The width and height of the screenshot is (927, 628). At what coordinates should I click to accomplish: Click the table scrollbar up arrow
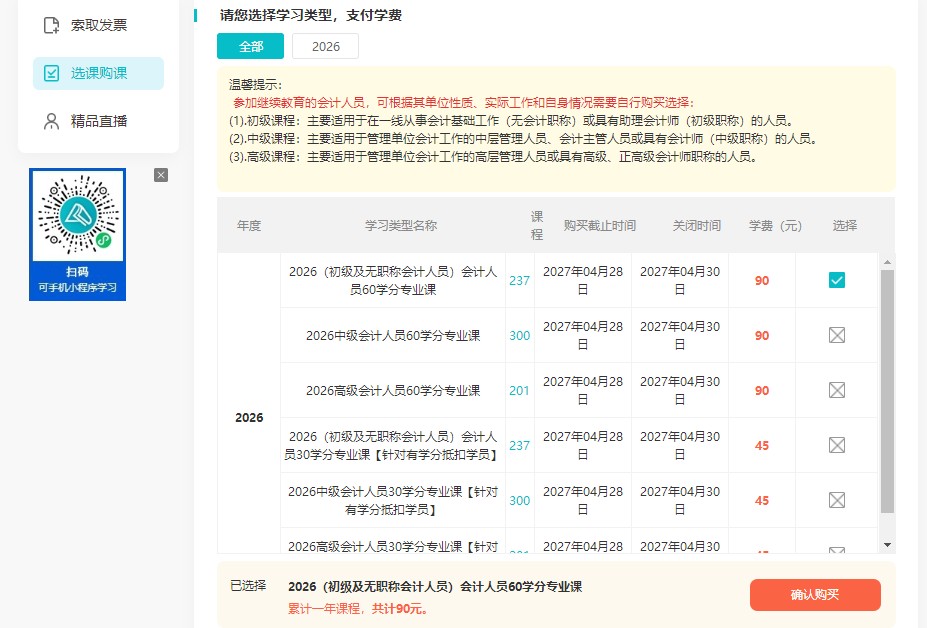[887, 262]
